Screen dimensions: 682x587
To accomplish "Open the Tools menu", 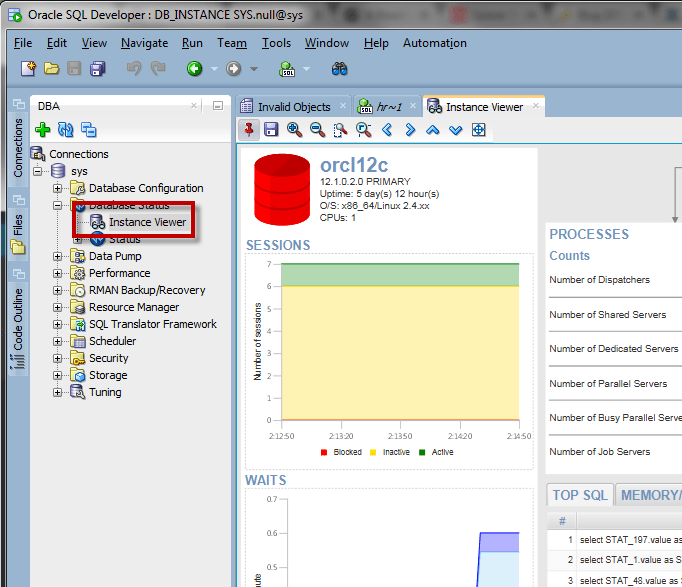I will point(276,43).
